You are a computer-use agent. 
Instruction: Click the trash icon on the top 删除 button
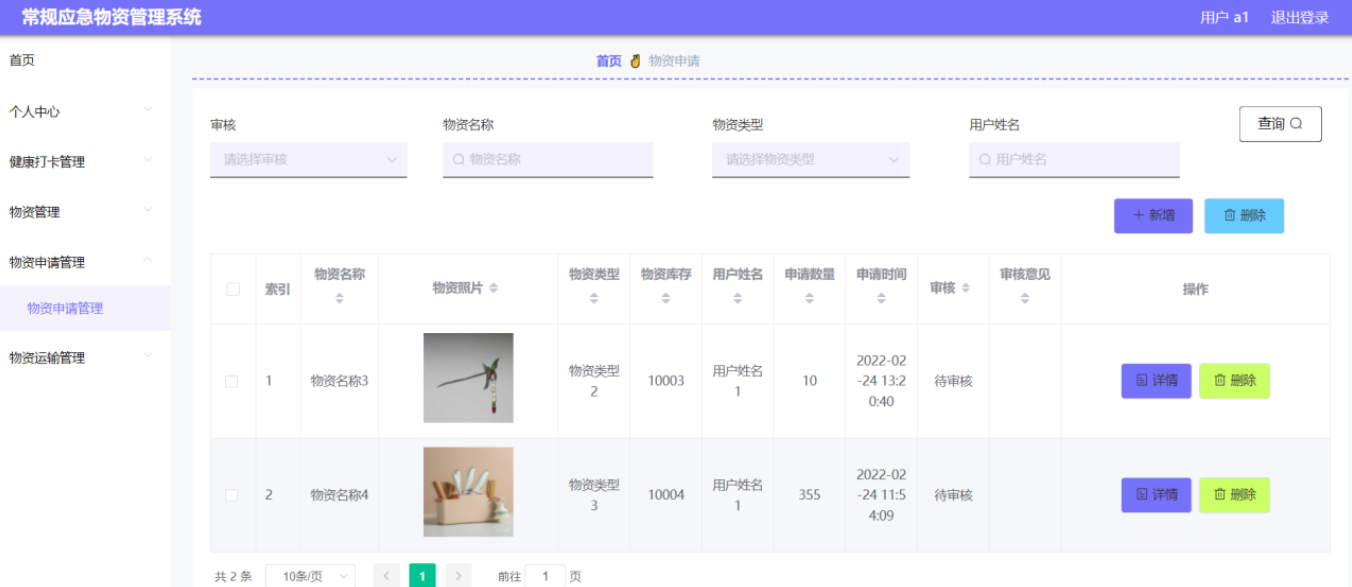coord(1229,215)
